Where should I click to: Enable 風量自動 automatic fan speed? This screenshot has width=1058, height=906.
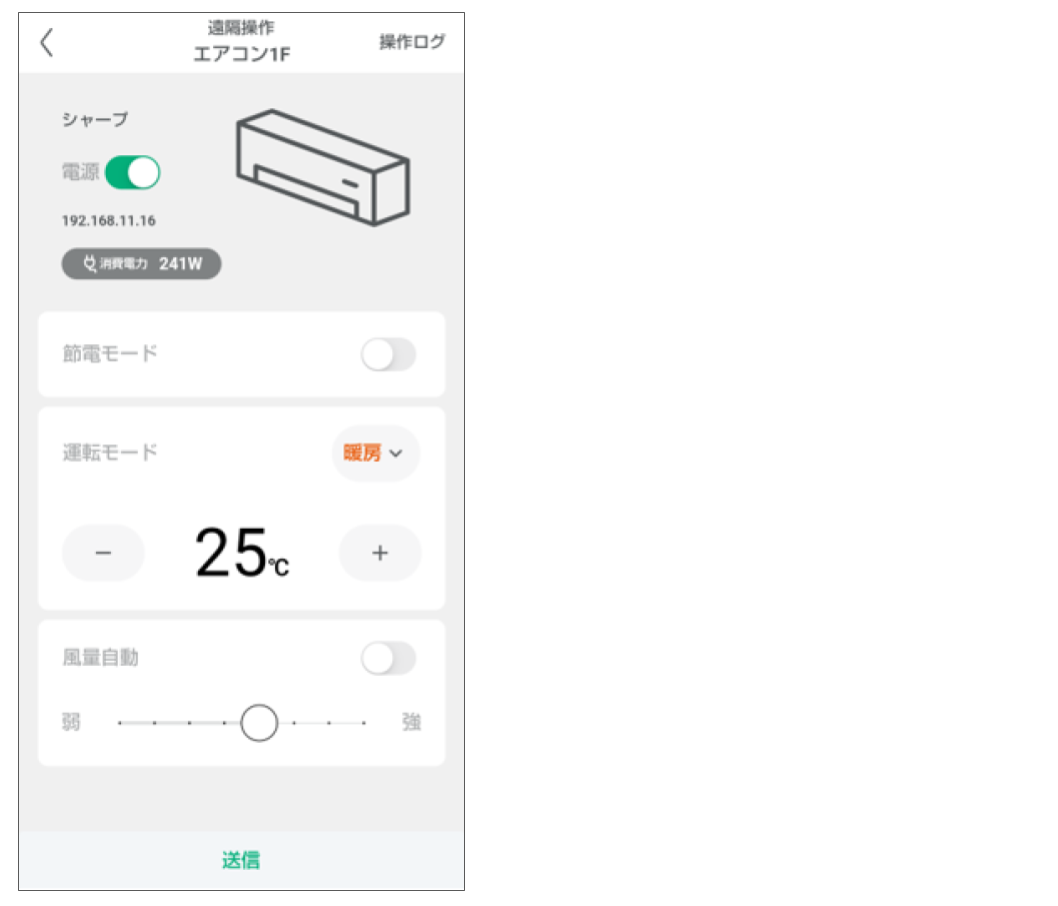(x=389, y=658)
